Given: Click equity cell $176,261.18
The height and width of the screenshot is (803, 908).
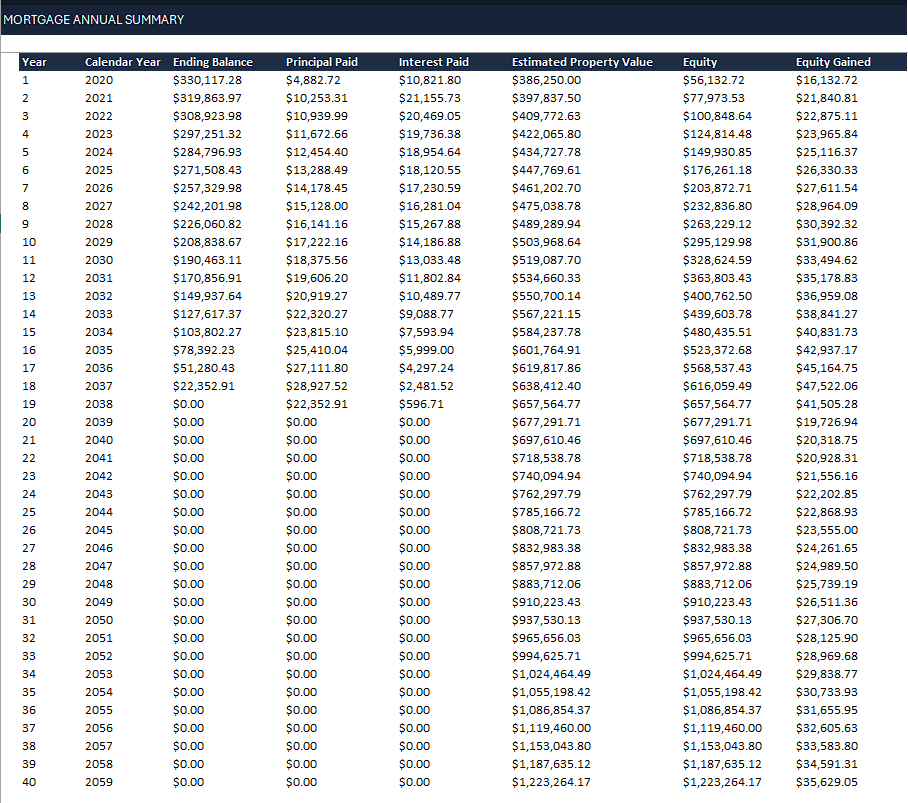Looking at the screenshot, I should (x=717, y=170).
